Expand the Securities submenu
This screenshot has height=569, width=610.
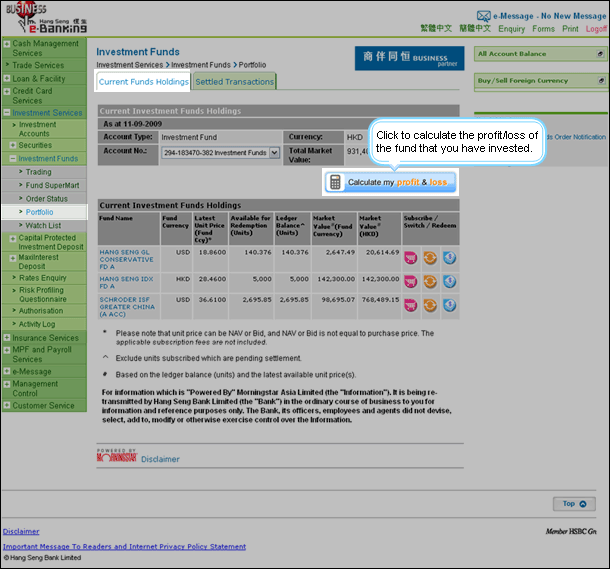coord(13,145)
